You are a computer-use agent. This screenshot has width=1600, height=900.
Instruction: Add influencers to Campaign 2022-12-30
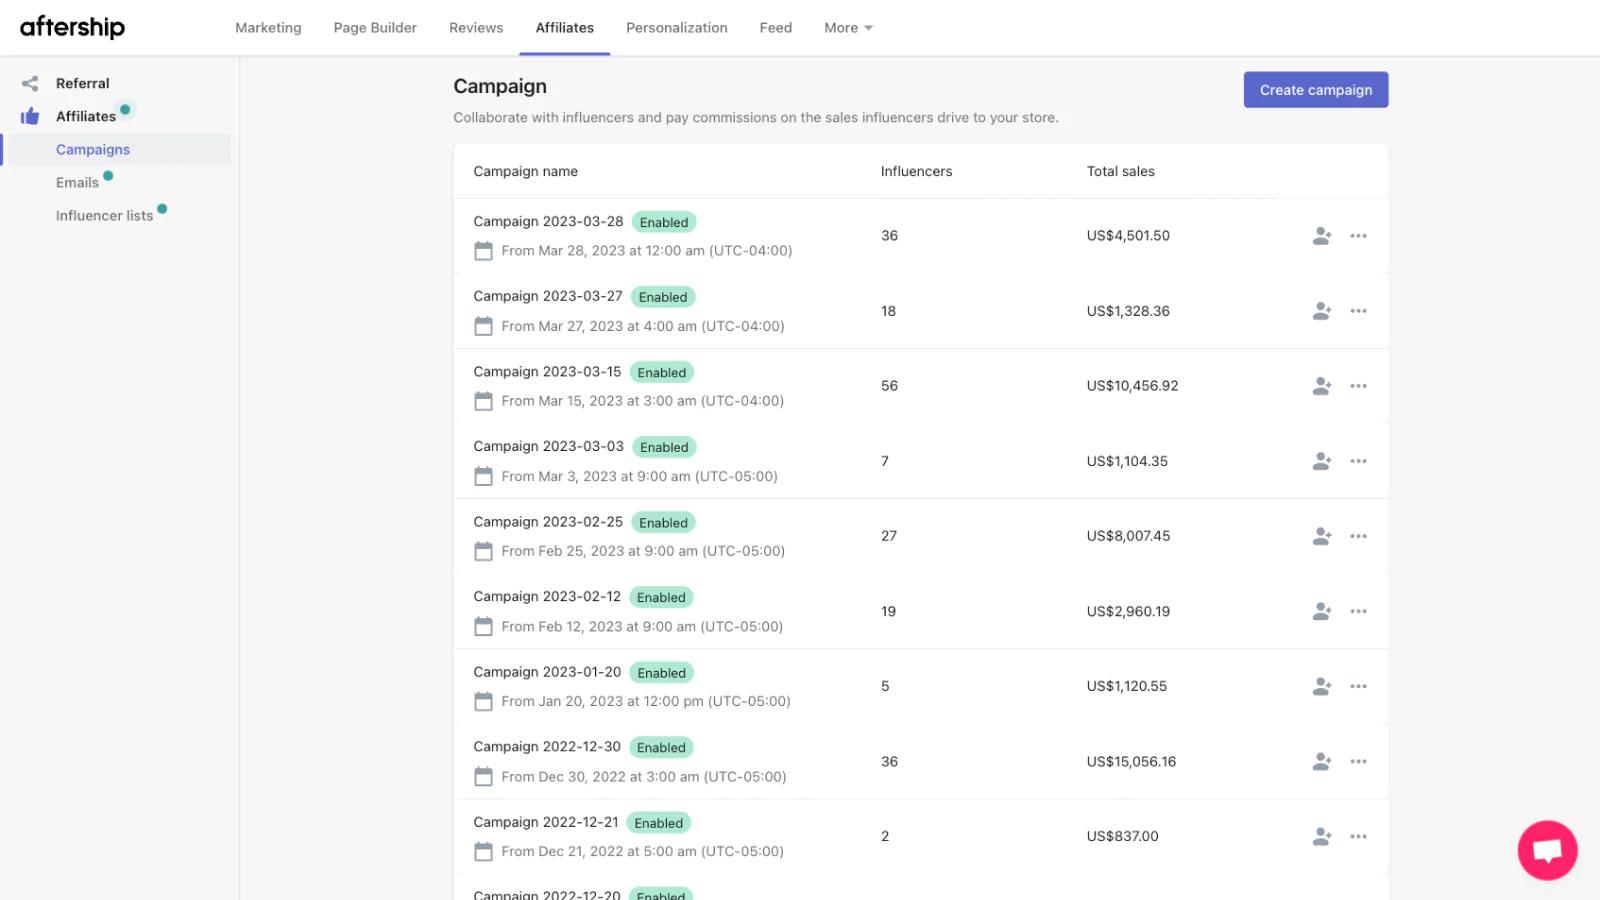pyautogui.click(x=1321, y=761)
